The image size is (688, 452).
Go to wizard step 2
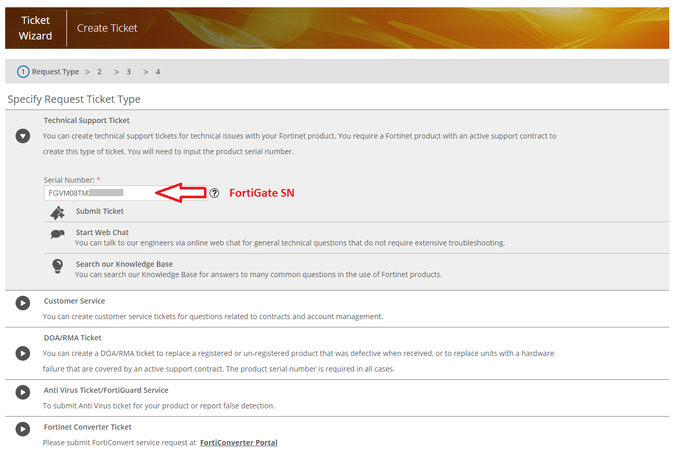coord(100,72)
